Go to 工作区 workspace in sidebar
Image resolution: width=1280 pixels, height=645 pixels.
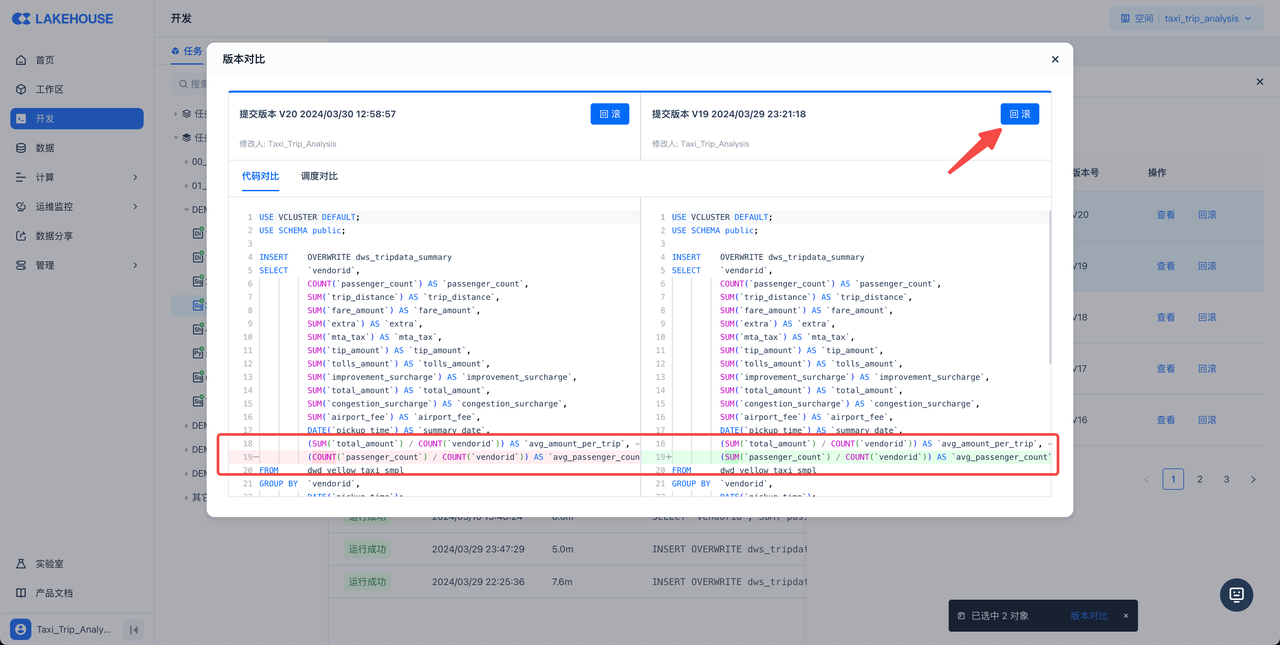click(x=49, y=89)
